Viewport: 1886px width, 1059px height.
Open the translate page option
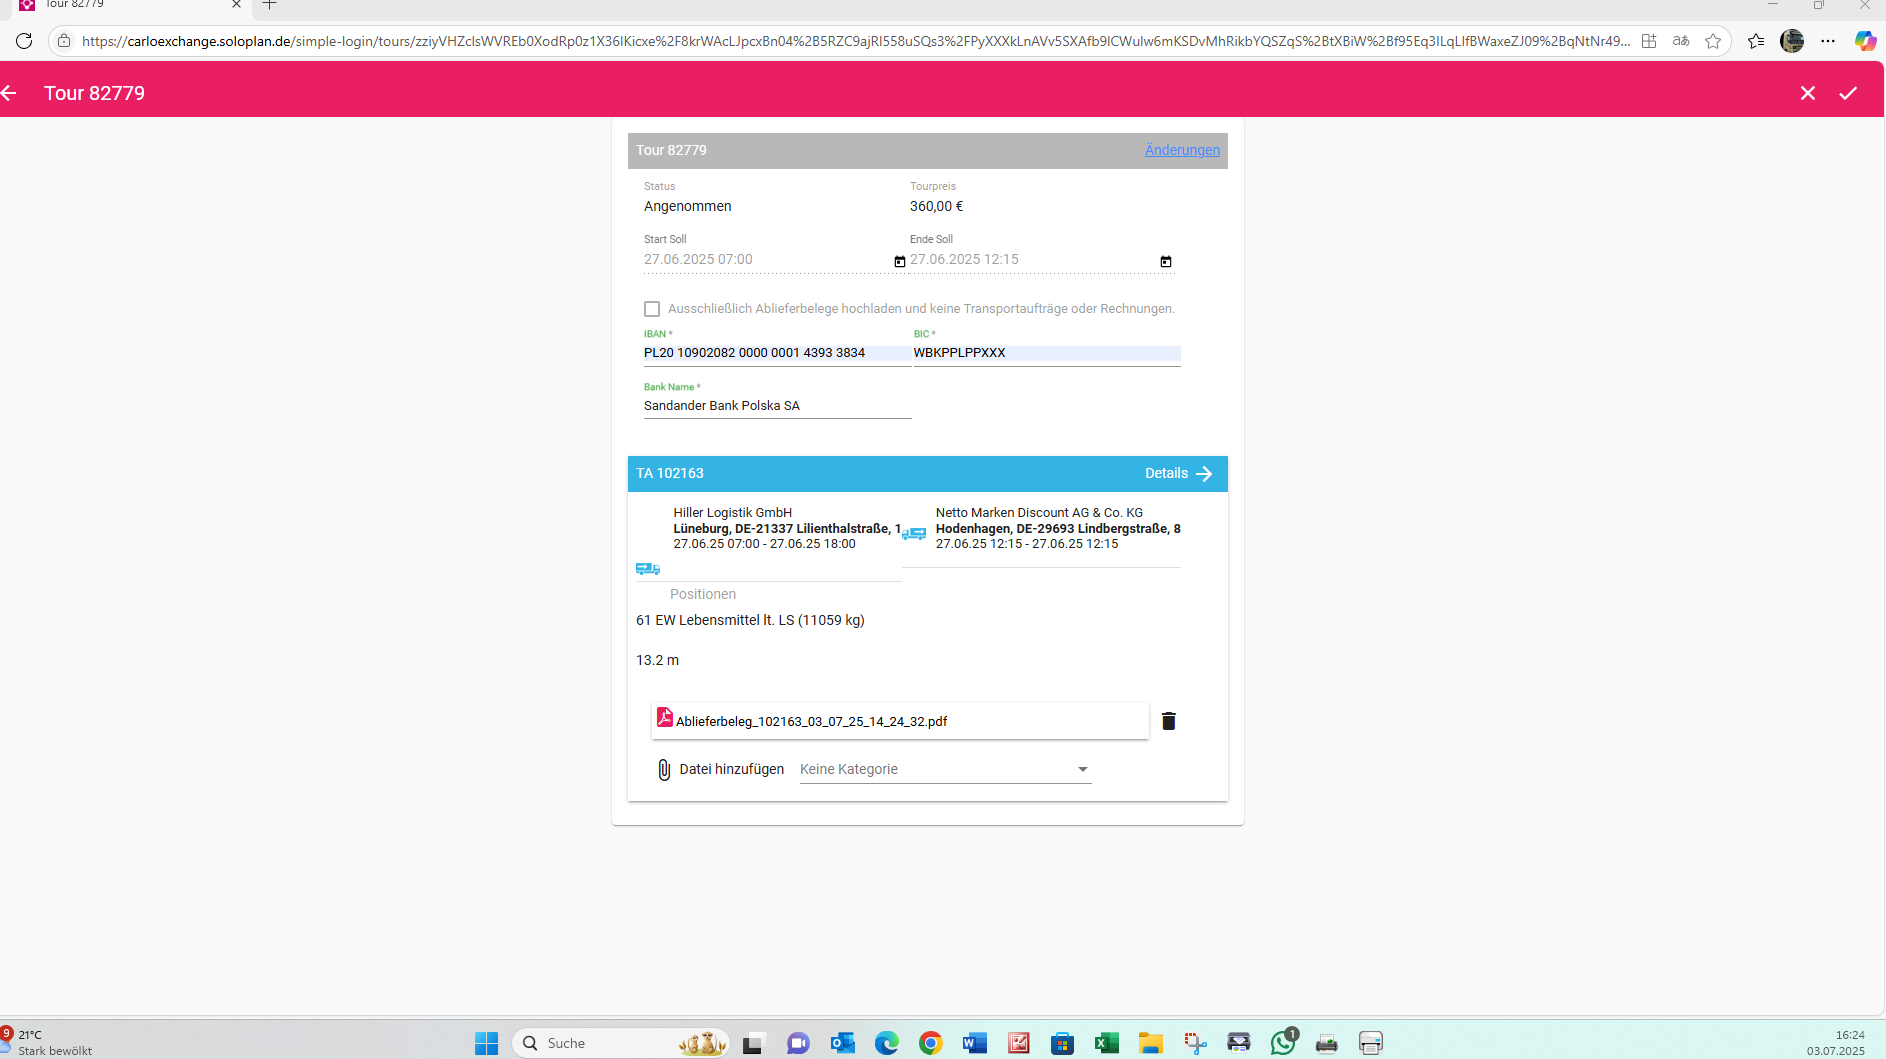[x=1681, y=41]
